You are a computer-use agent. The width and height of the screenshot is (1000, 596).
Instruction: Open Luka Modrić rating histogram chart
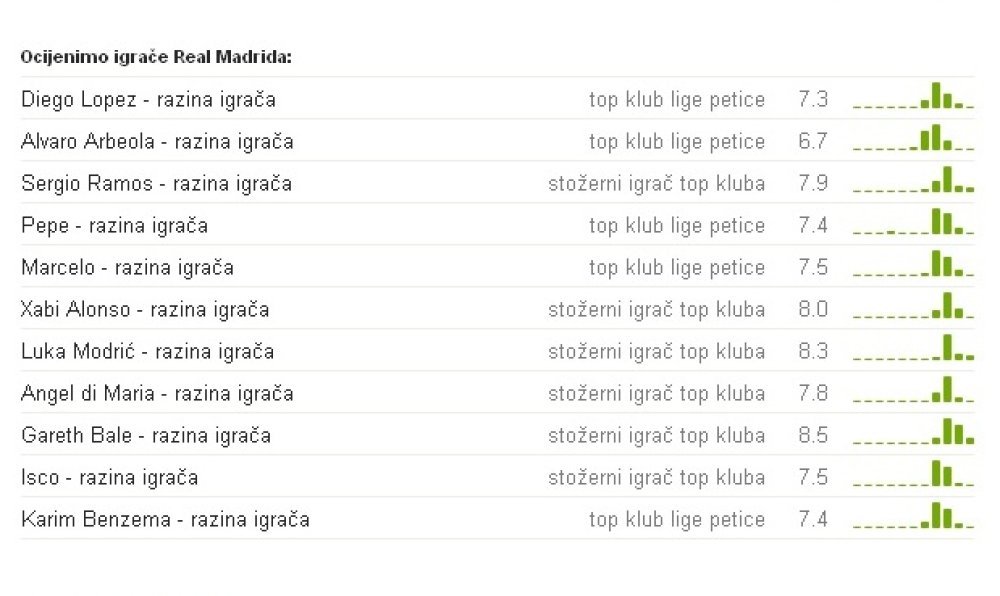click(x=913, y=348)
